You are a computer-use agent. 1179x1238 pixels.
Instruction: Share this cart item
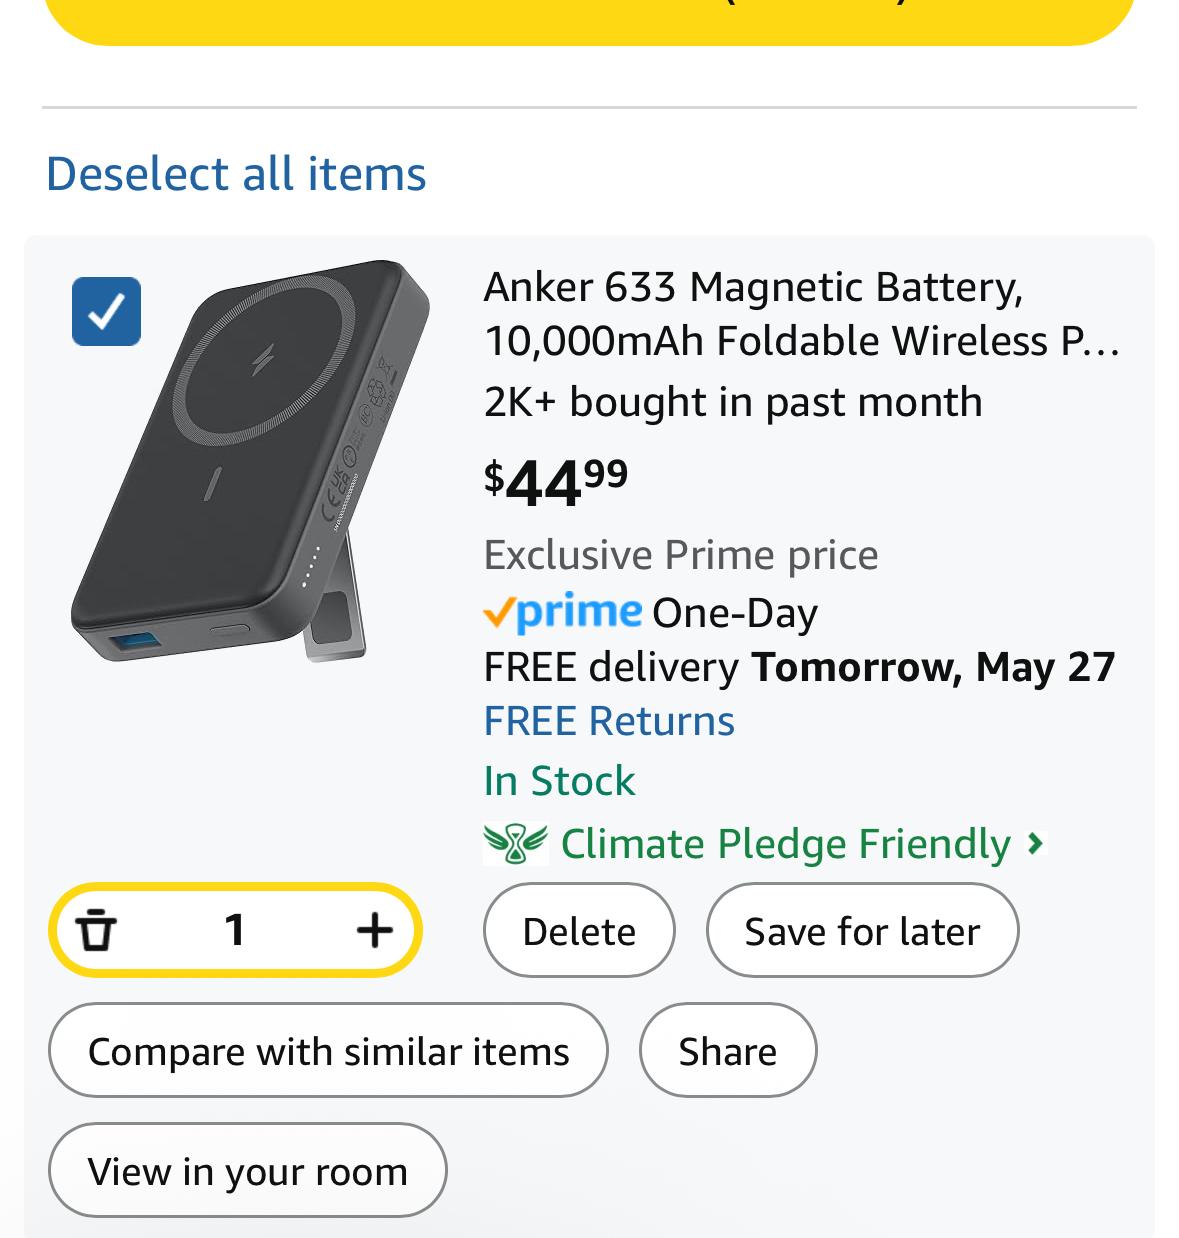click(x=728, y=1050)
